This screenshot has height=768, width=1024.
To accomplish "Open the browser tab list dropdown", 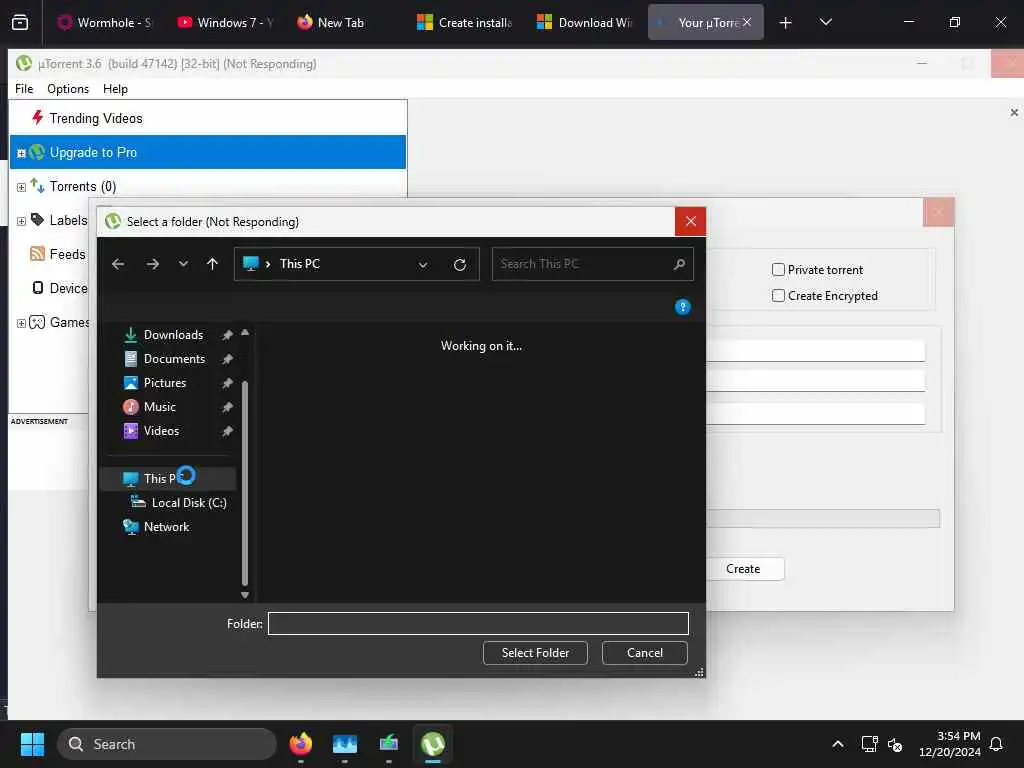I will 825,22.
